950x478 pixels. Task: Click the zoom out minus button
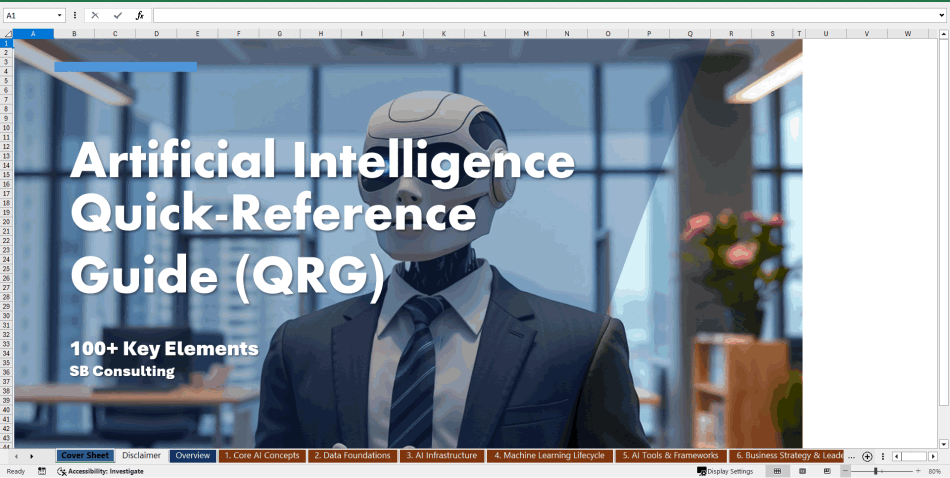[846, 471]
